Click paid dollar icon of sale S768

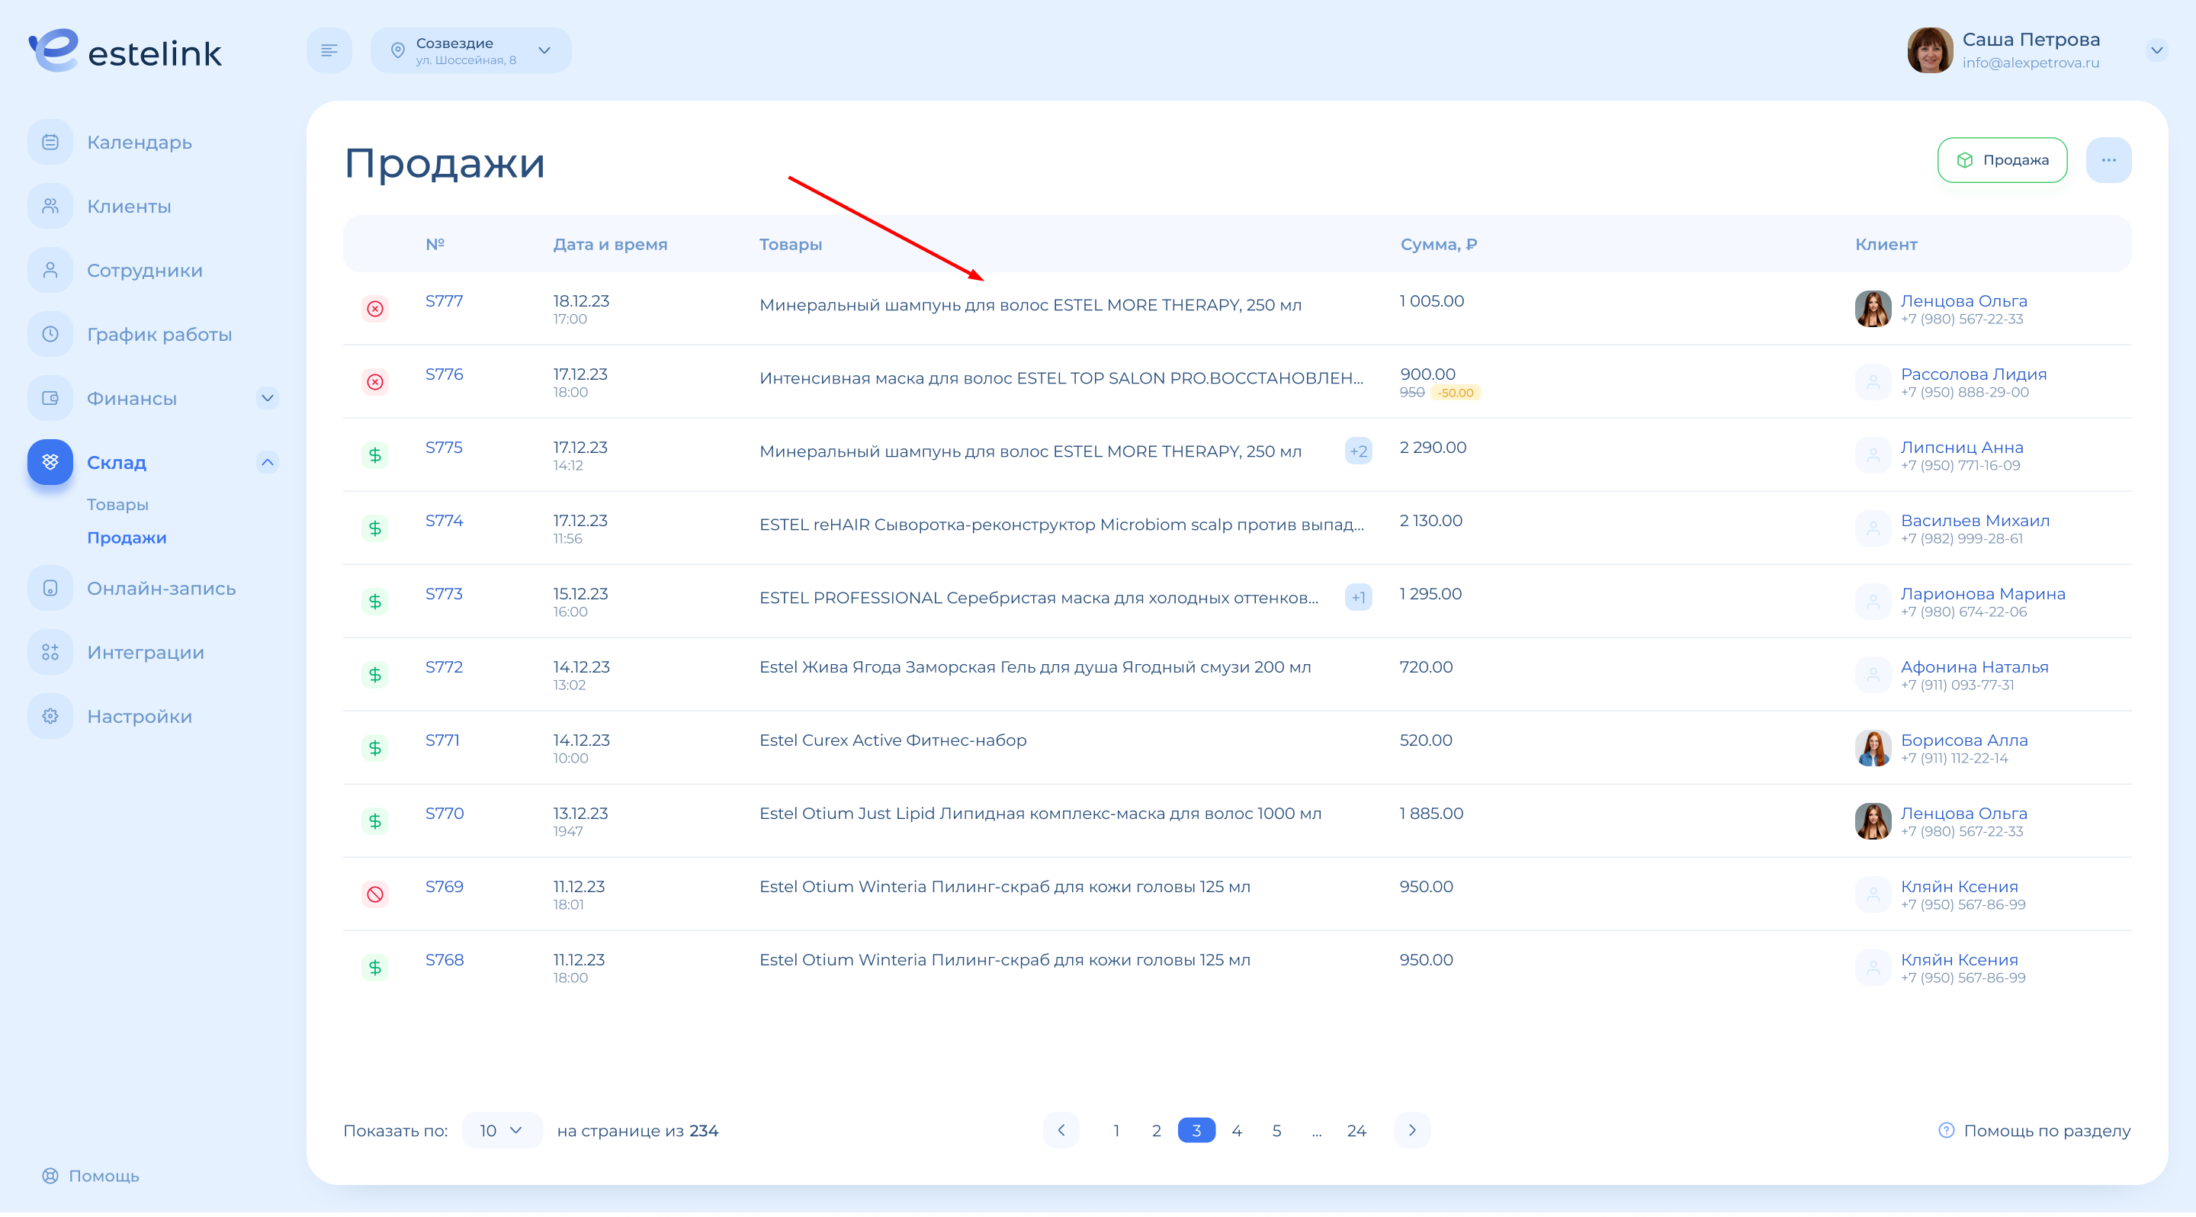pos(375,967)
